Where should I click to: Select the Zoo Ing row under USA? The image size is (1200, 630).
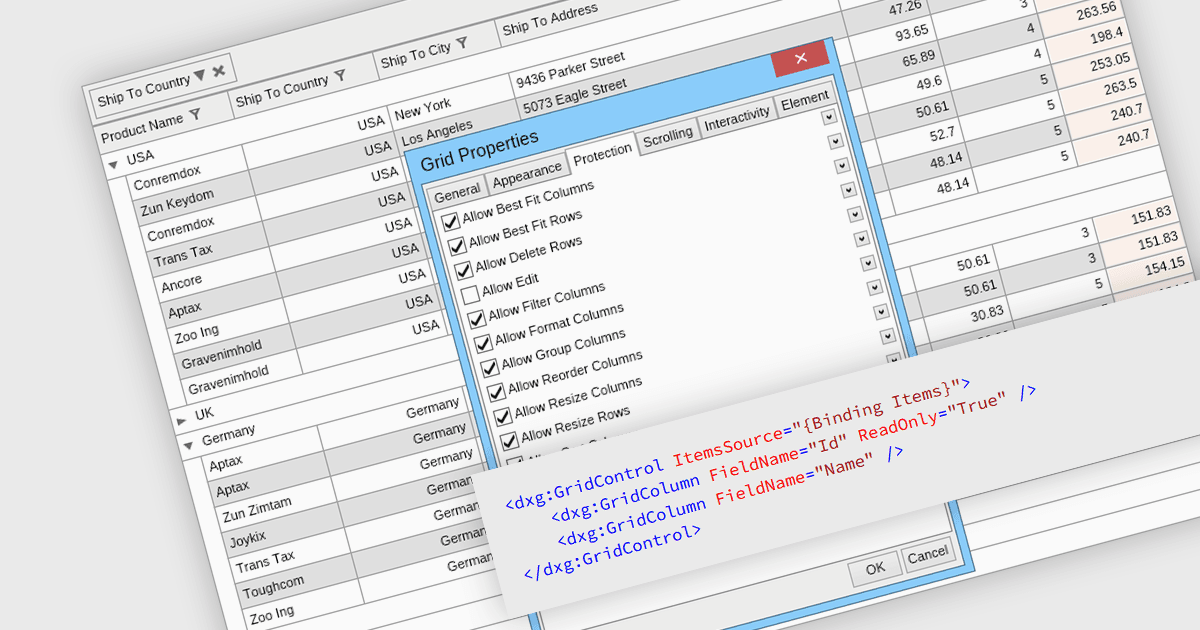196,335
